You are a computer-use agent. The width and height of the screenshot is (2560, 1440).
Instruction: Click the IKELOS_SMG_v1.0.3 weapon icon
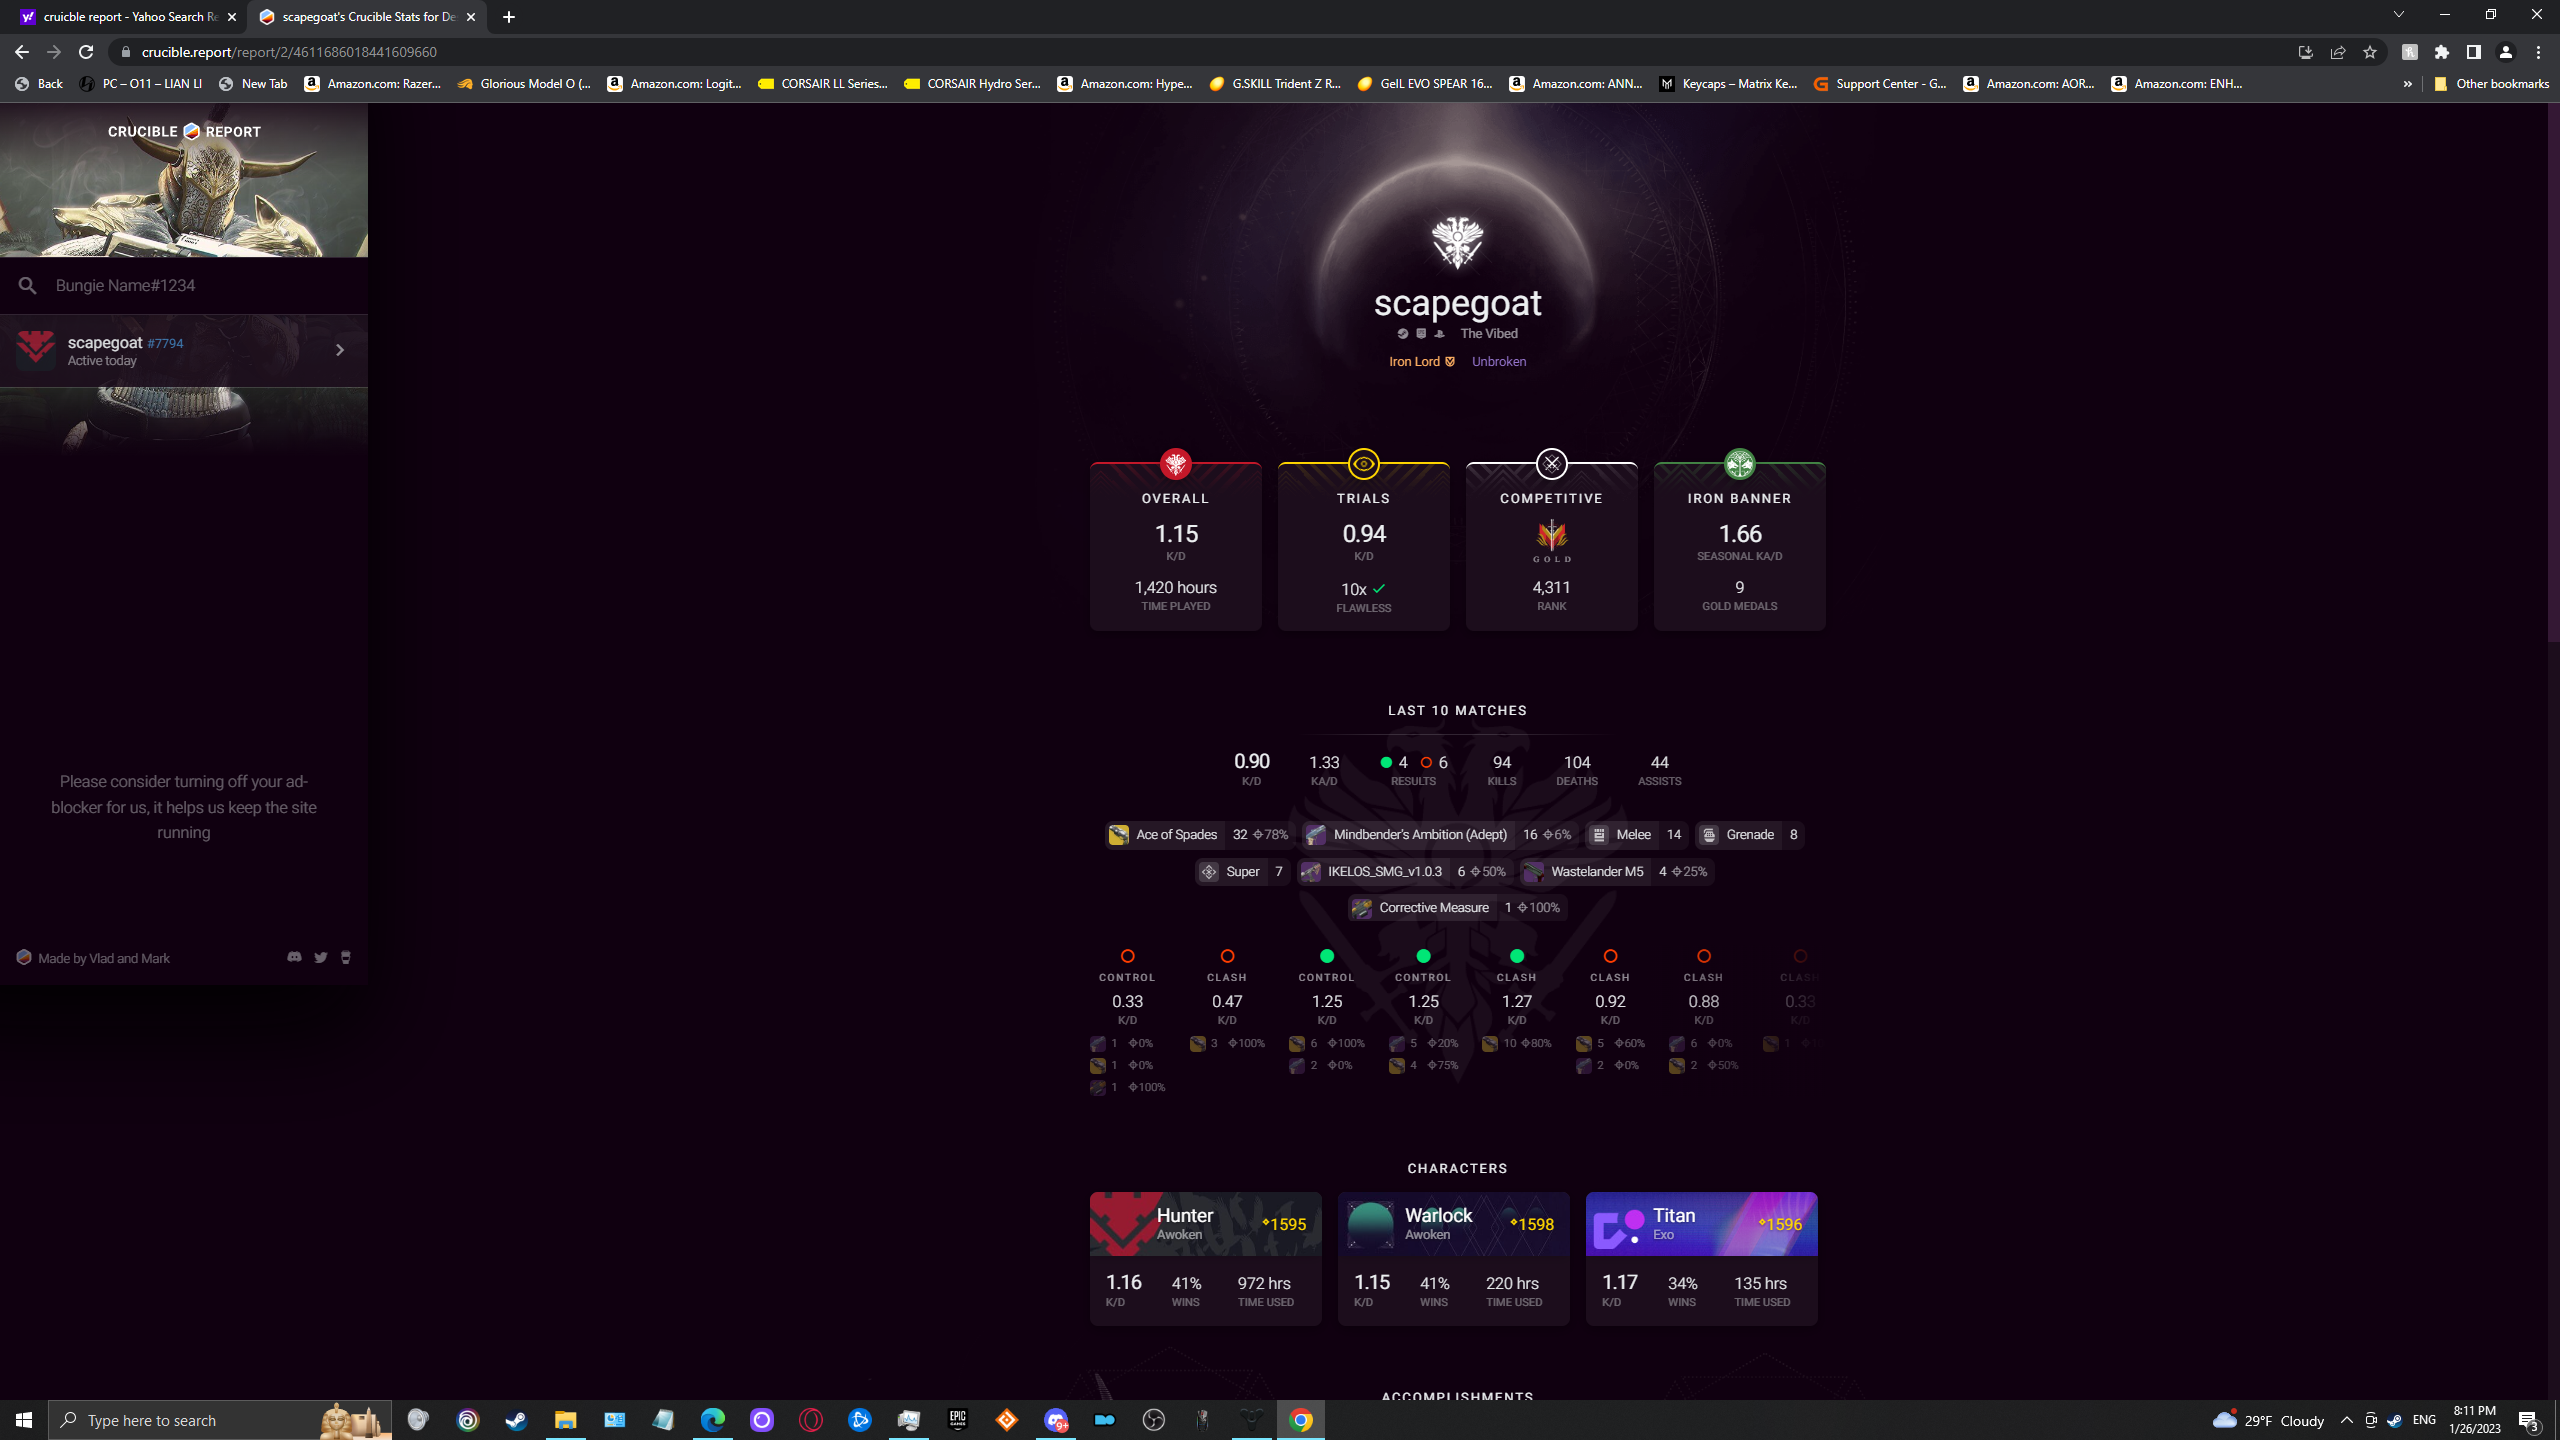1311,871
